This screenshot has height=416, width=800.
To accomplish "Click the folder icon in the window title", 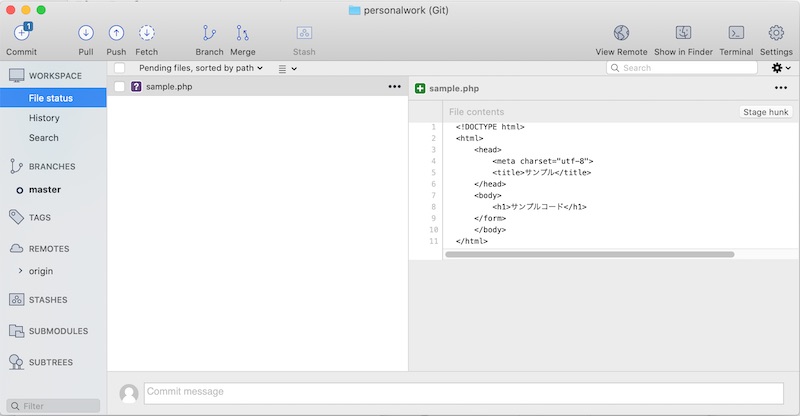I will pos(355,10).
